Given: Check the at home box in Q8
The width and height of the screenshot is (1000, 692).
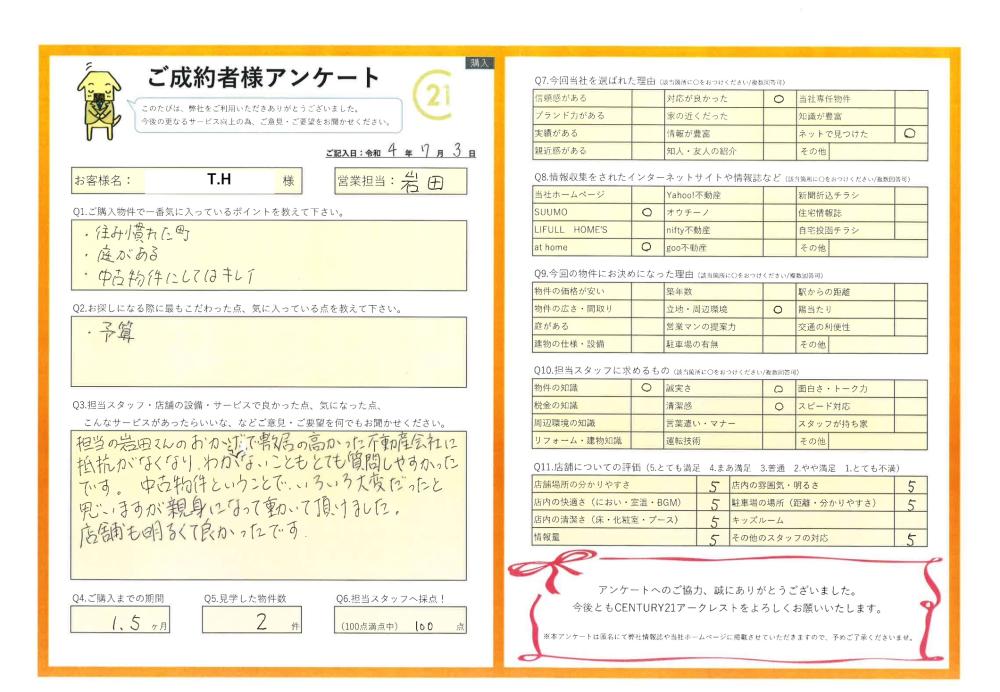Looking at the screenshot, I should 646,246.
